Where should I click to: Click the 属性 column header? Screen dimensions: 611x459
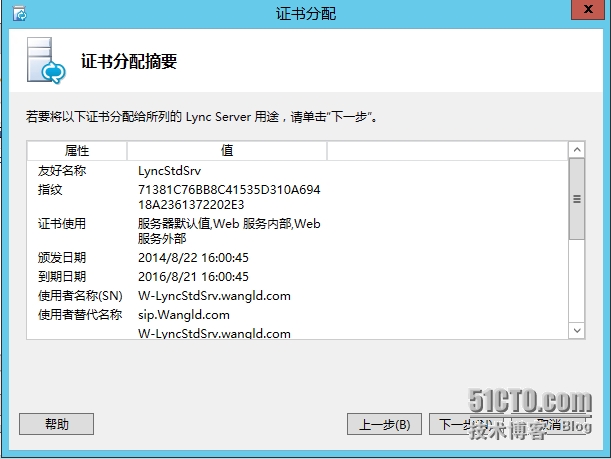[77, 150]
